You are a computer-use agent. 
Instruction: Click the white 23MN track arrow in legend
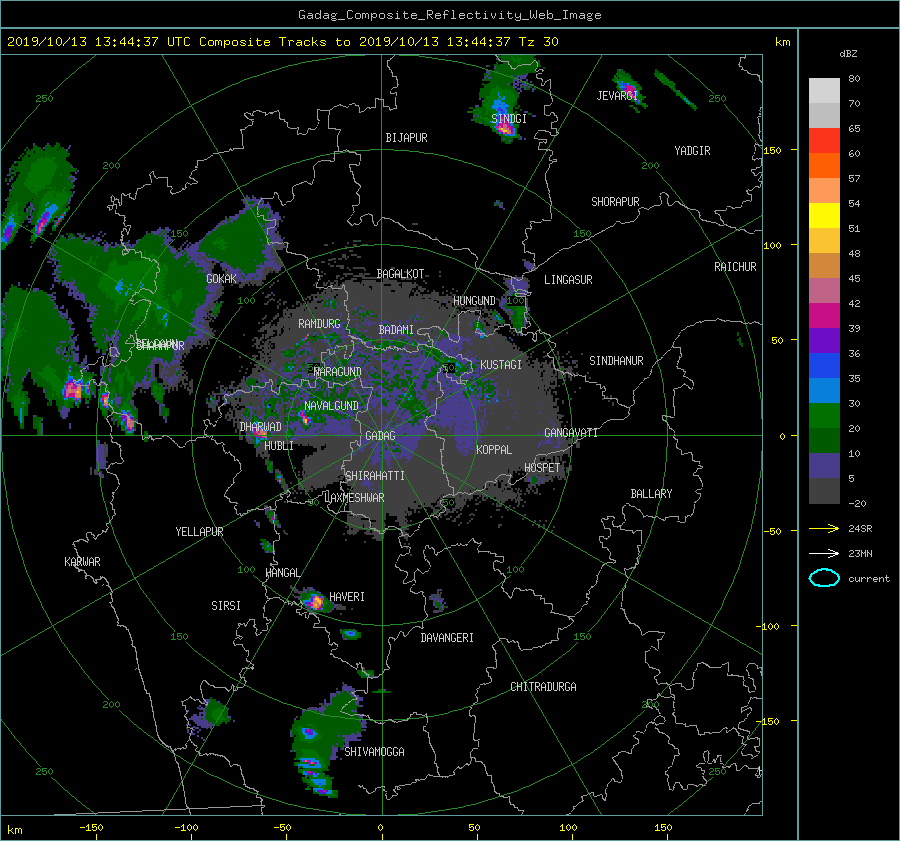(x=824, y=553)
